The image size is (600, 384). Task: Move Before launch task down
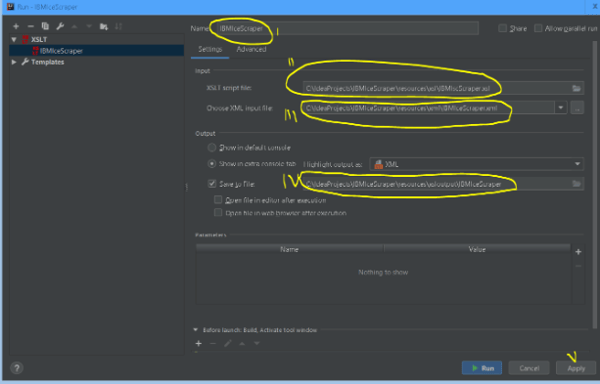click(x=257, y=343)
